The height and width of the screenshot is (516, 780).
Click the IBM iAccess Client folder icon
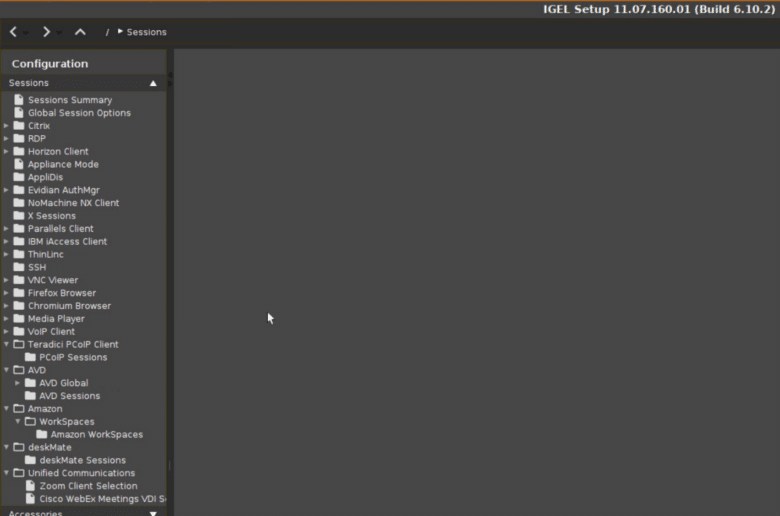click(x=19, y=241)
